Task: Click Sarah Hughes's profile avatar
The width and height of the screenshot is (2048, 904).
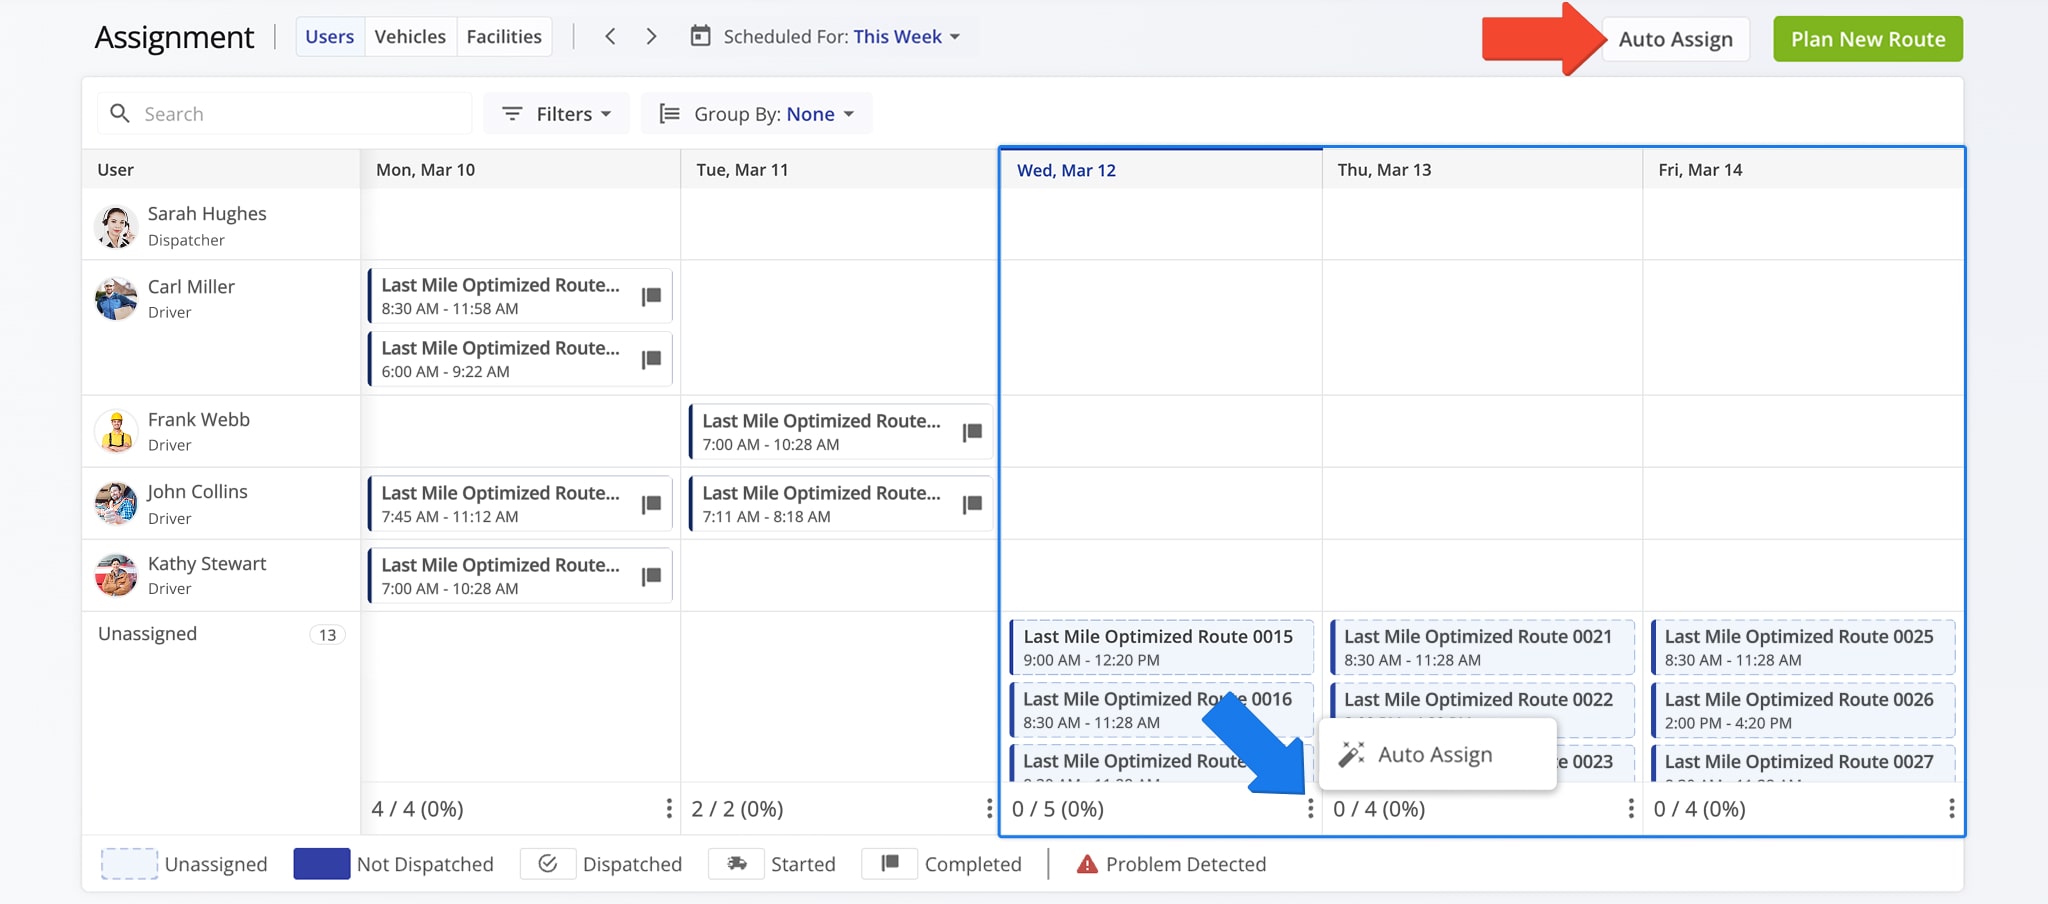Action: [115, 225]
